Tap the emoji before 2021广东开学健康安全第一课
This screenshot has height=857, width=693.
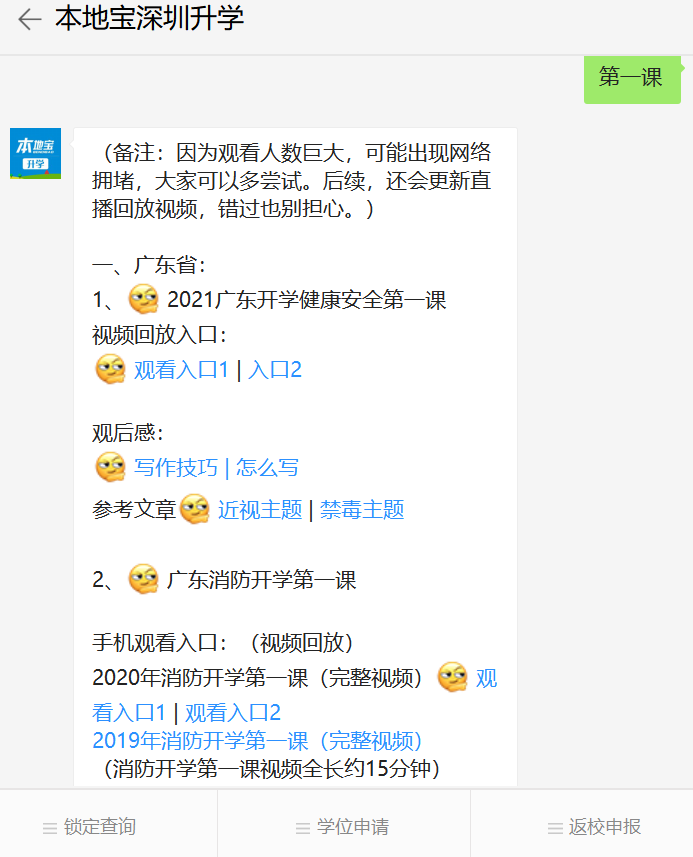[x=144, y=299]
